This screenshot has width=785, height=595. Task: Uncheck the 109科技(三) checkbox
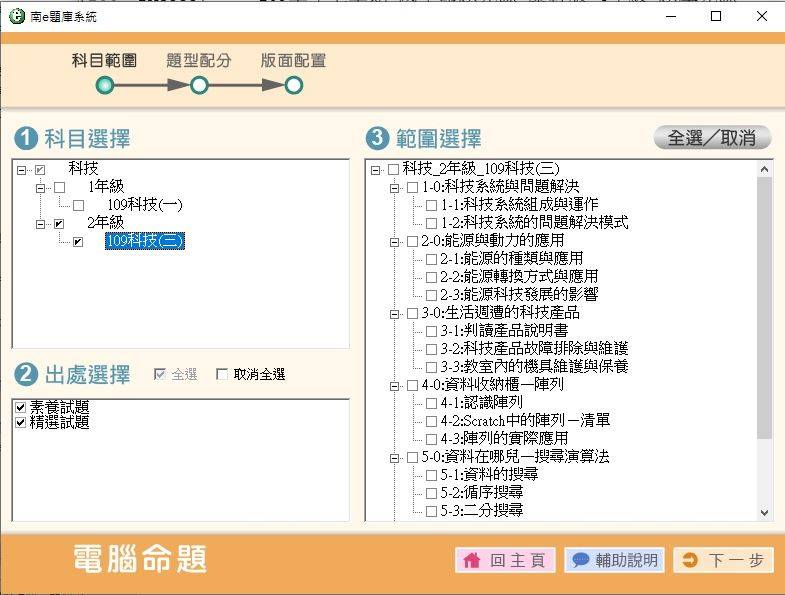(78, 242)
